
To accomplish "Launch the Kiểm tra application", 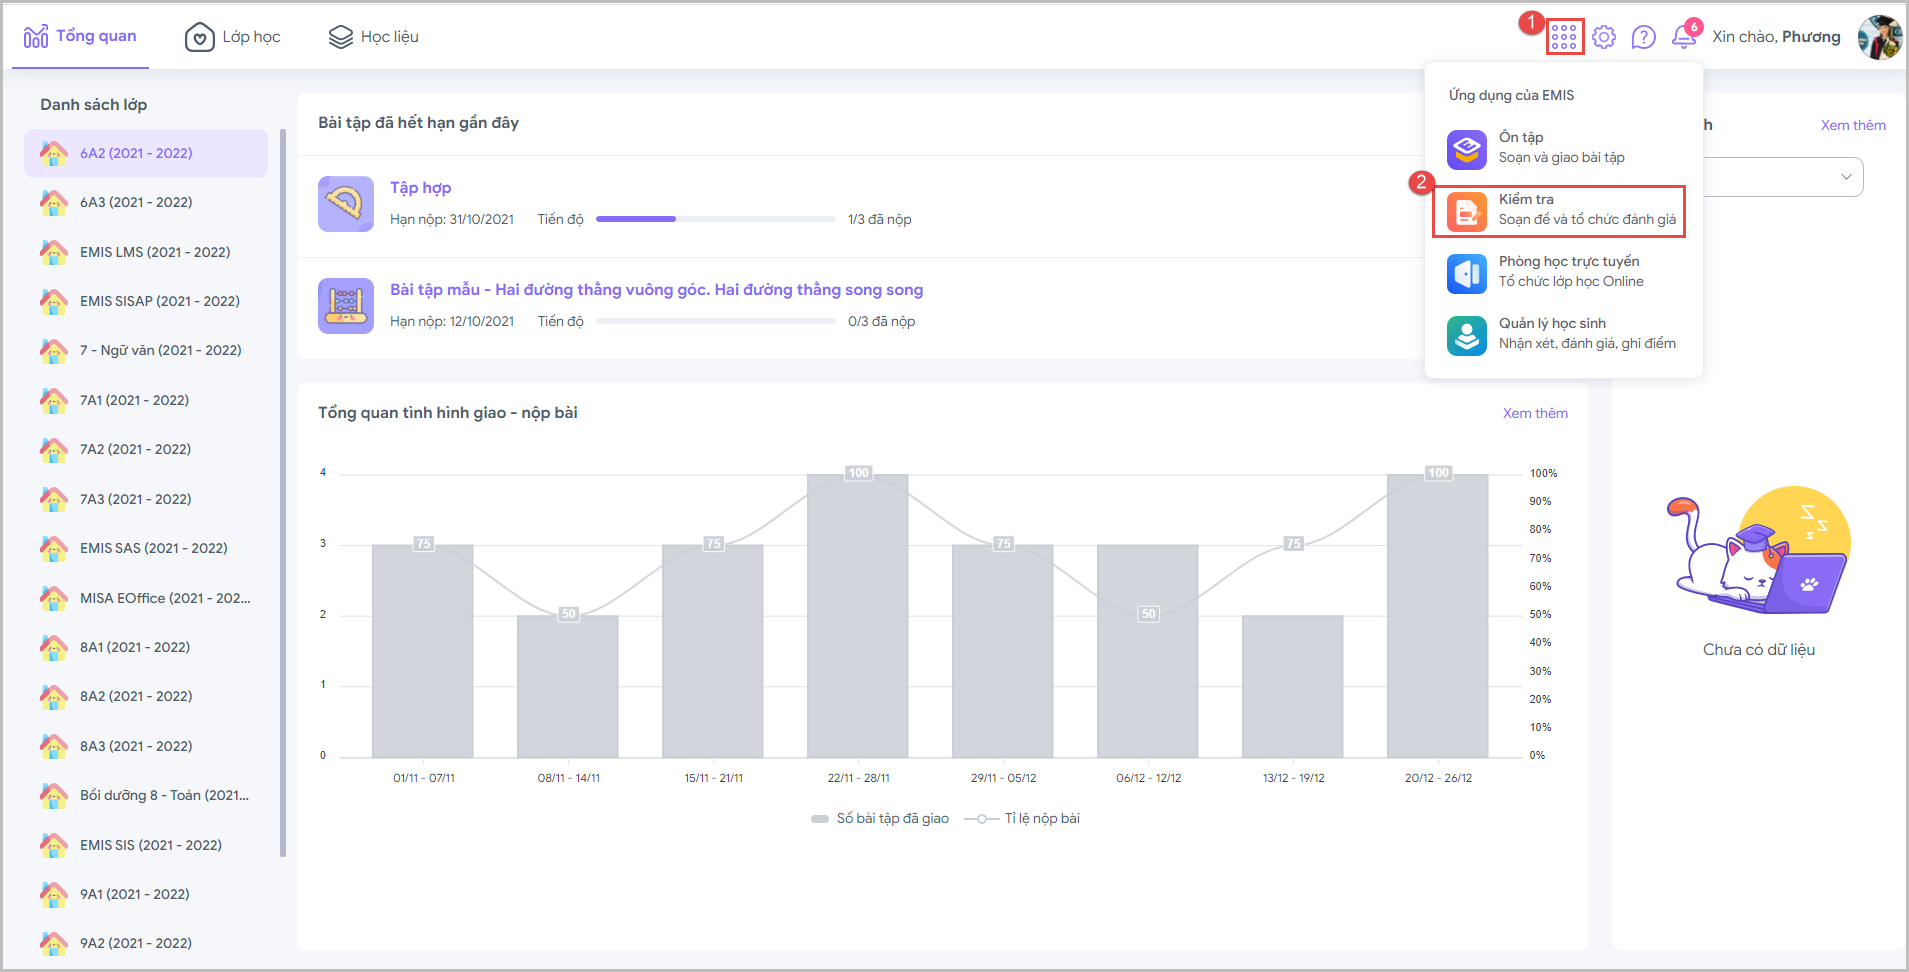I will click(1559, 210).
